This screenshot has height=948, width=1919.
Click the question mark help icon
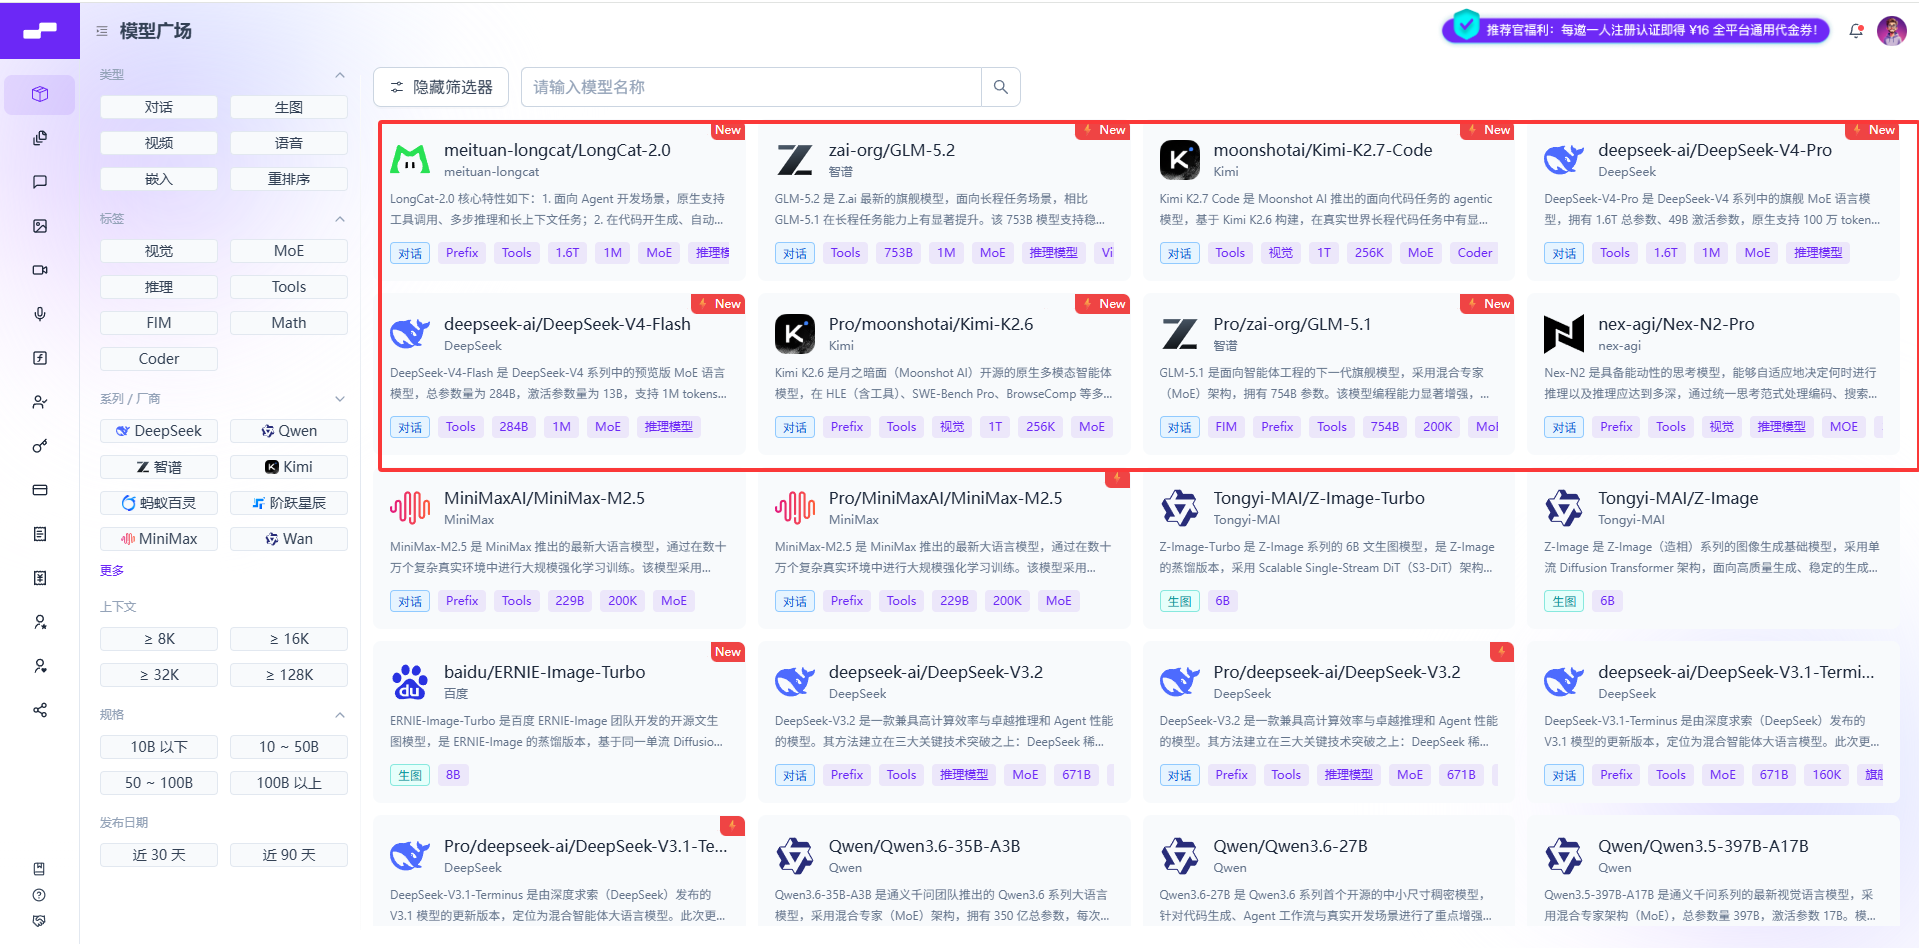39,895
